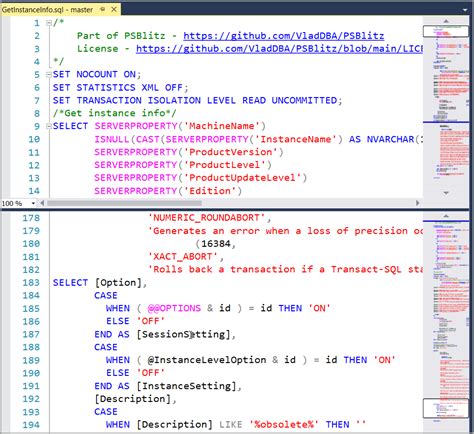
Task: Click the '/*Get instance info*/' comment
Action: coord(114,113)
